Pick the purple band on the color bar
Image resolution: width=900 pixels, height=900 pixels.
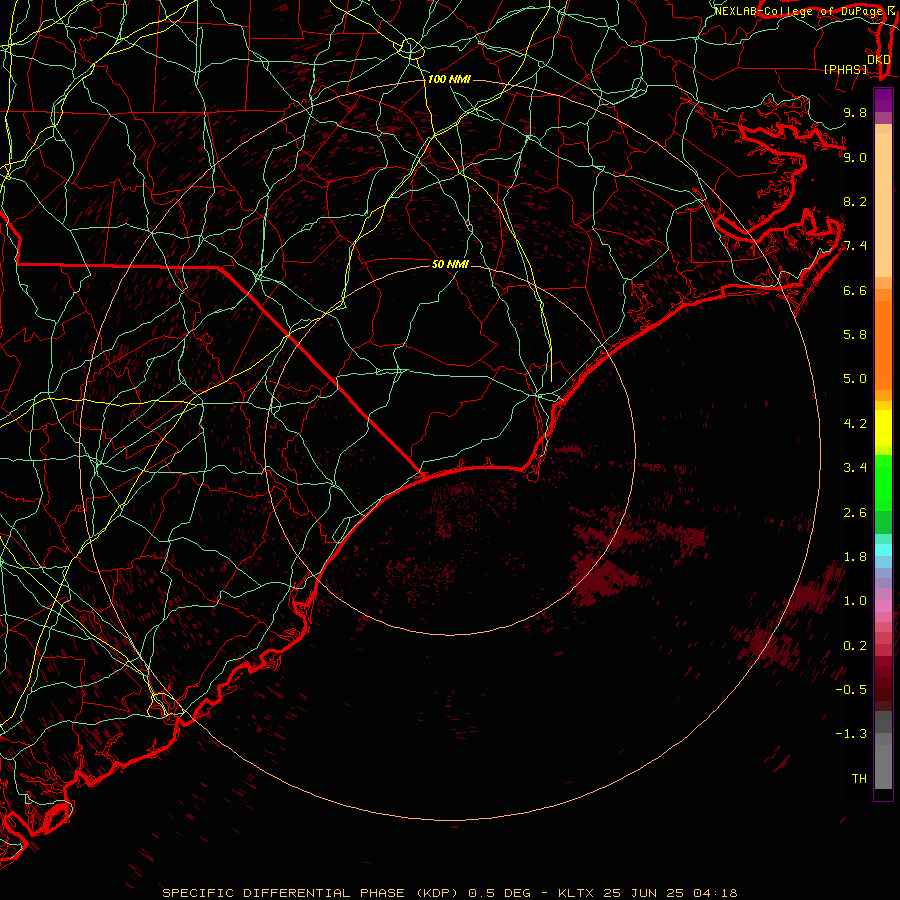(883, 100)
